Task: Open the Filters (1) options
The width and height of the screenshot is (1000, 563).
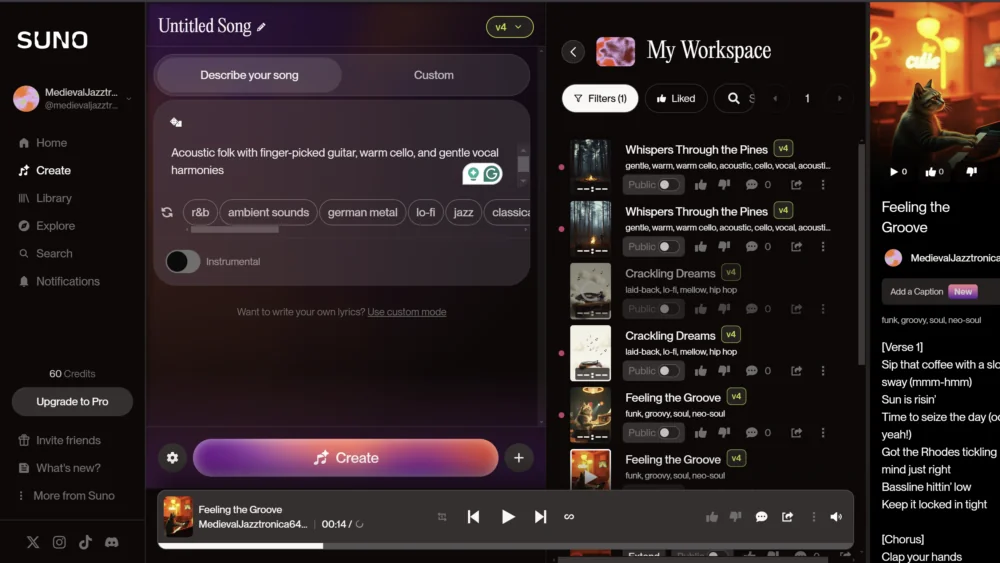Action: click(x=600, y=98)
